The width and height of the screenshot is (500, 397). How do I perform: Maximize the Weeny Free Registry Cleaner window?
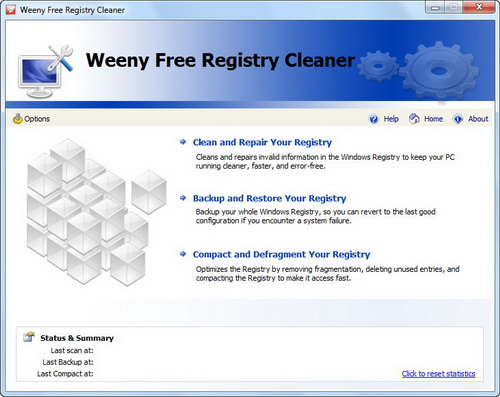pos(453,7)
